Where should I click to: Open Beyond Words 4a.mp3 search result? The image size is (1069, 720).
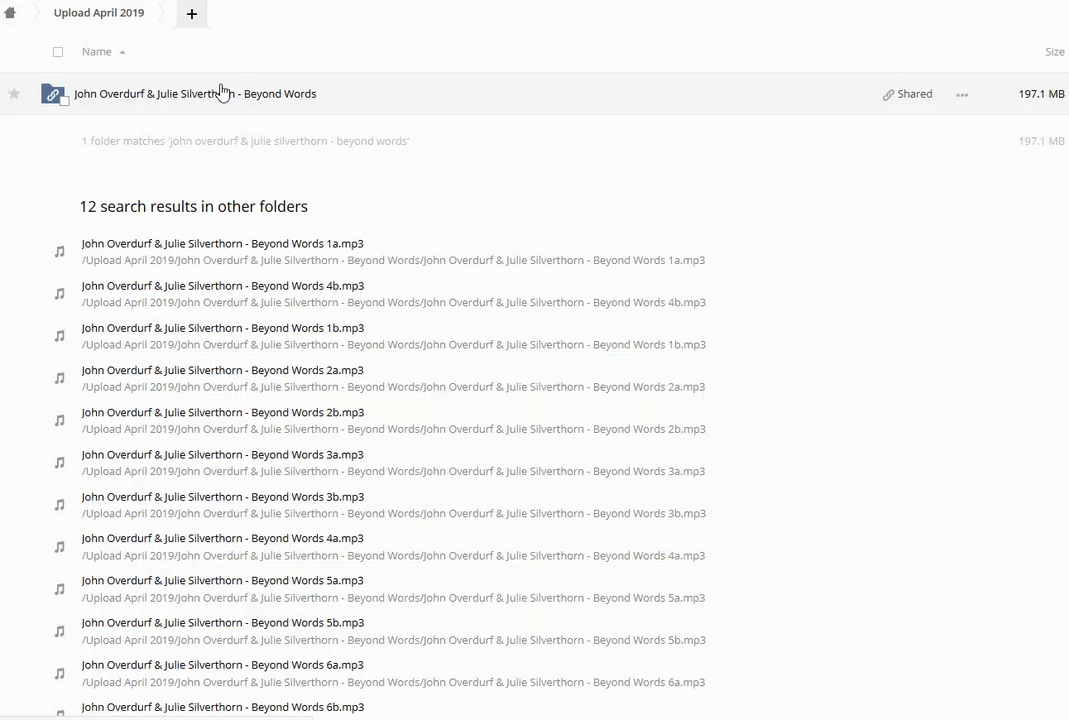click(222, 538)
